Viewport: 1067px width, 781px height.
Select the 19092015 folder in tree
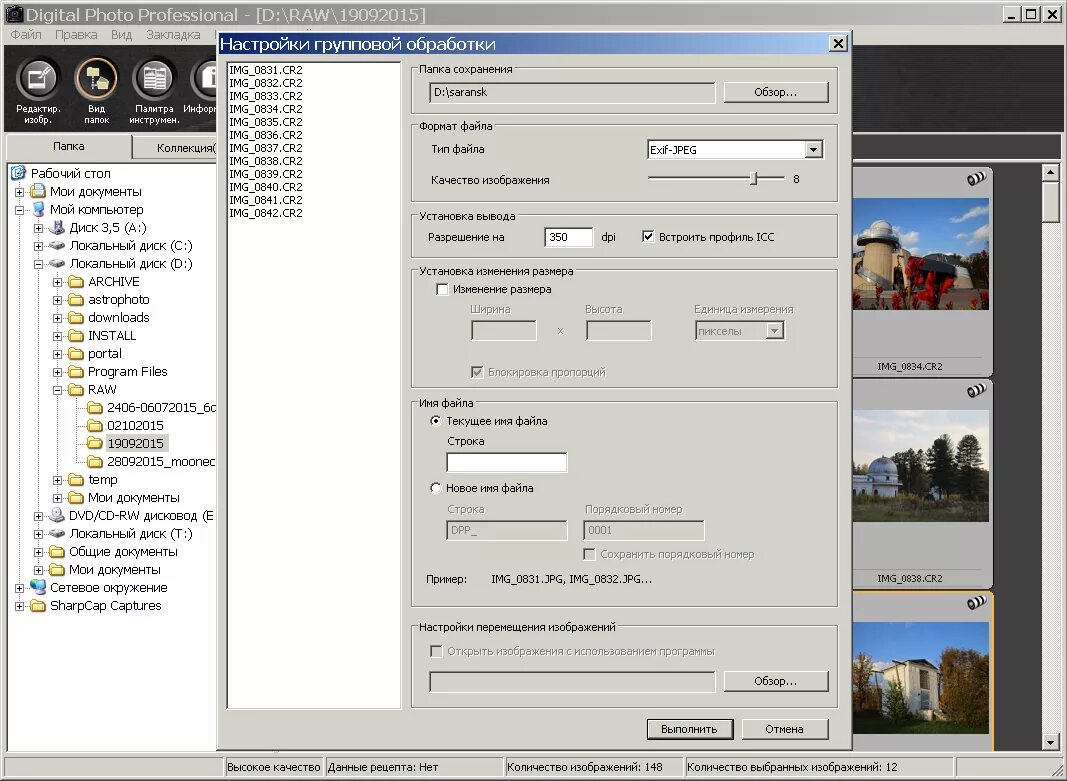pos(135,444)
